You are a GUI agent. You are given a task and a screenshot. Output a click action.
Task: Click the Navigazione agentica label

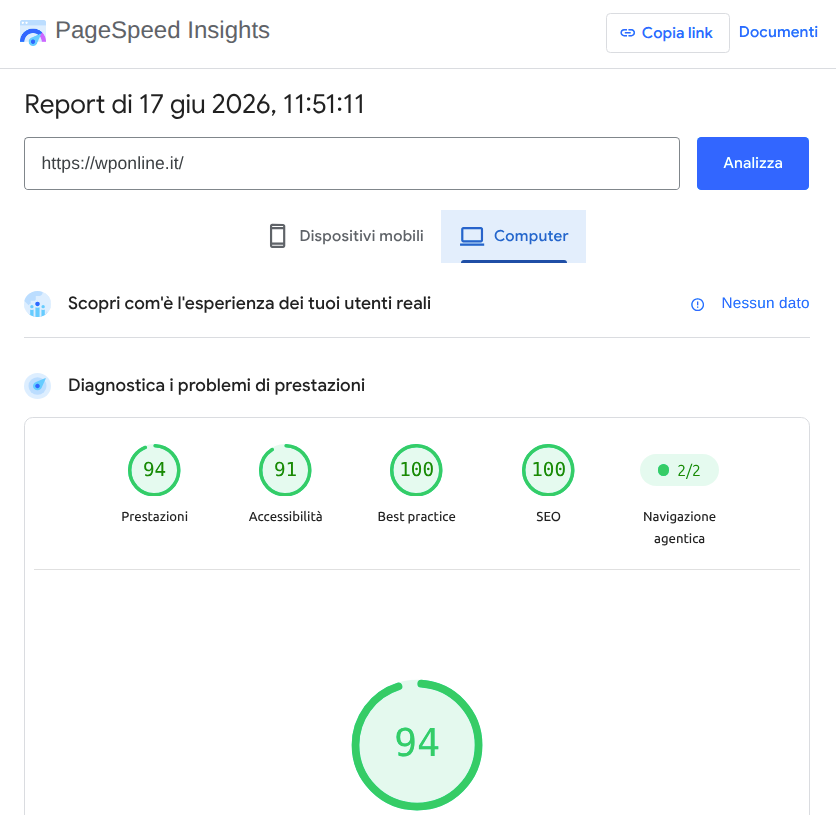pos(679,527)
